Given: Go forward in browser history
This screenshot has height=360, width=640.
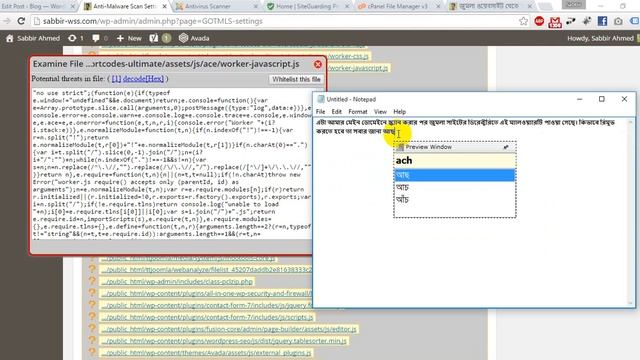Looking at the screenshot, I should [x=7, y=21].
